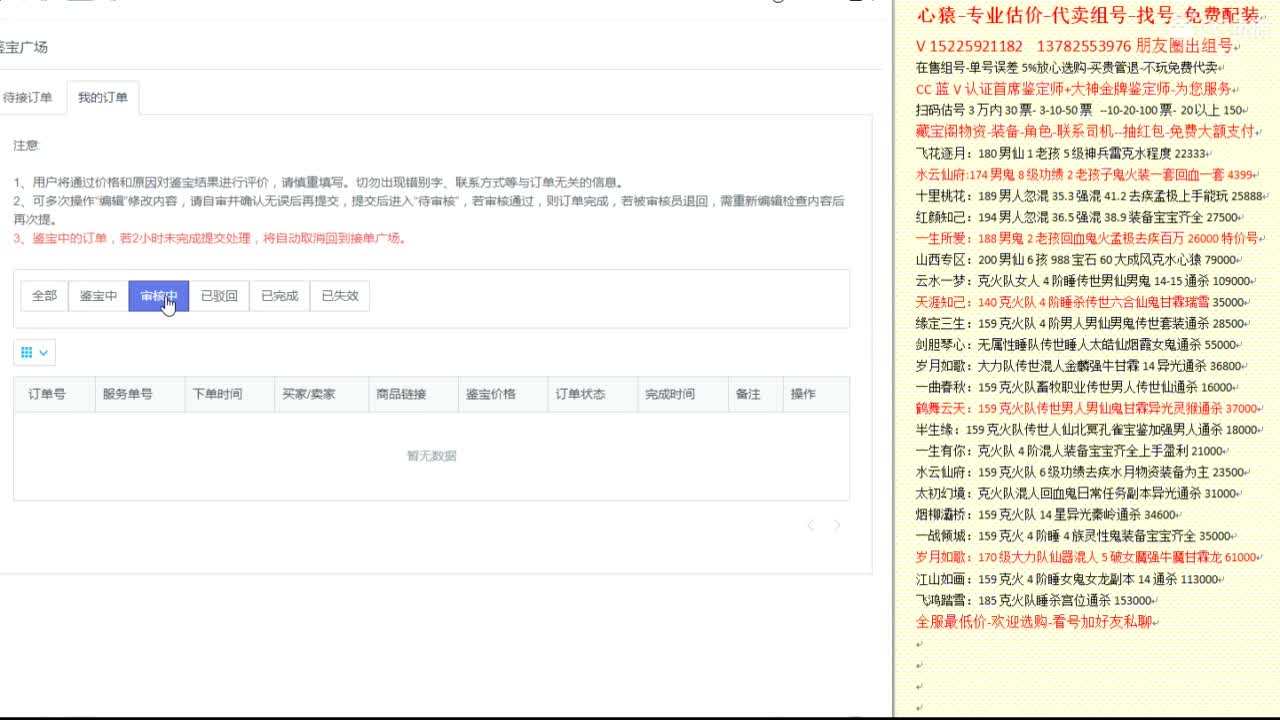Click the previous page arrow below the table
Image resolution: width=1280 pixels, height=720 pixels.
click(810, 525)
